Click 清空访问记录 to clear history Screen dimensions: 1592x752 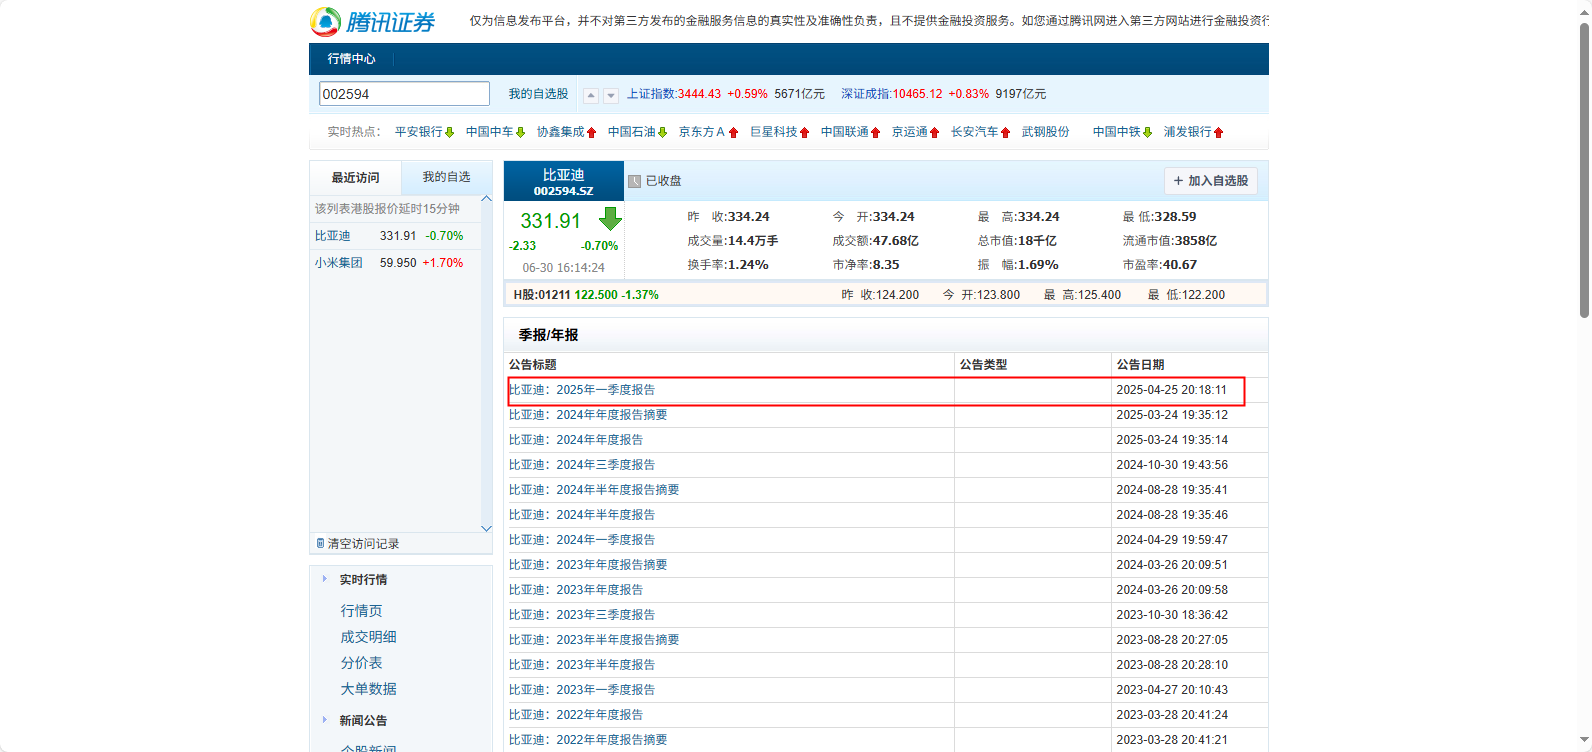tap(358, 544)
